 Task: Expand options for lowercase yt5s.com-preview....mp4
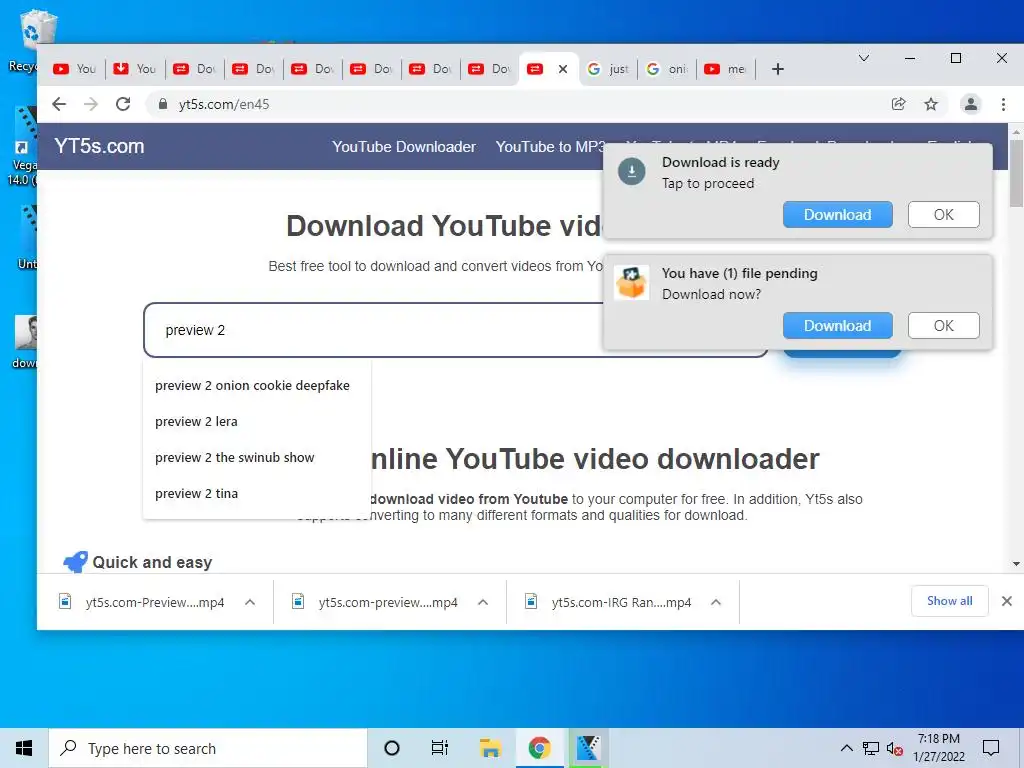pyautogui.click(x=483, y=602)
